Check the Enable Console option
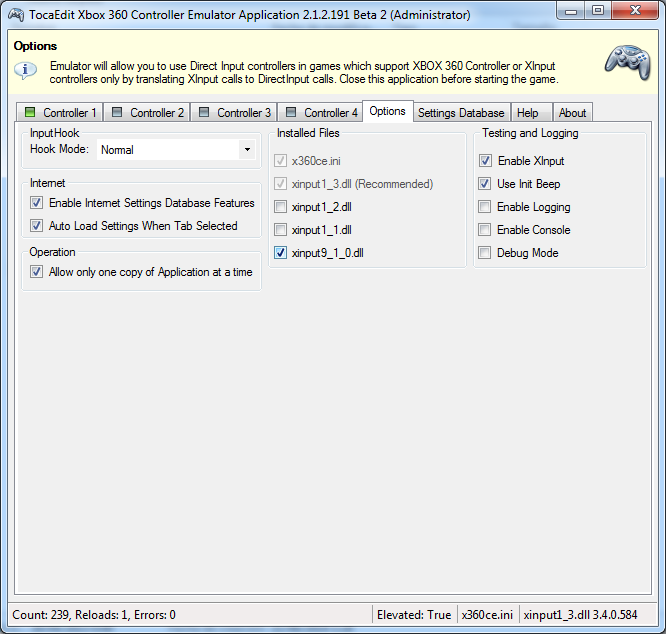 coord(485,230)
